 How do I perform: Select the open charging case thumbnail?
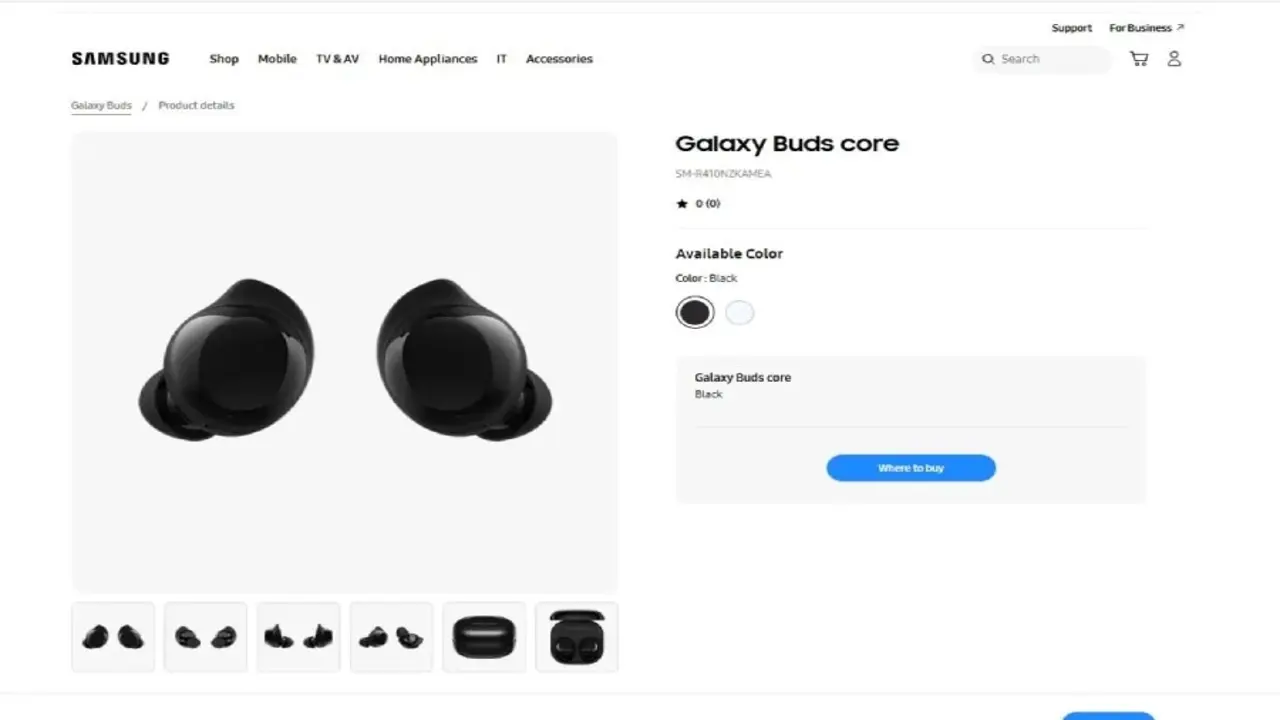coord(577,637)
